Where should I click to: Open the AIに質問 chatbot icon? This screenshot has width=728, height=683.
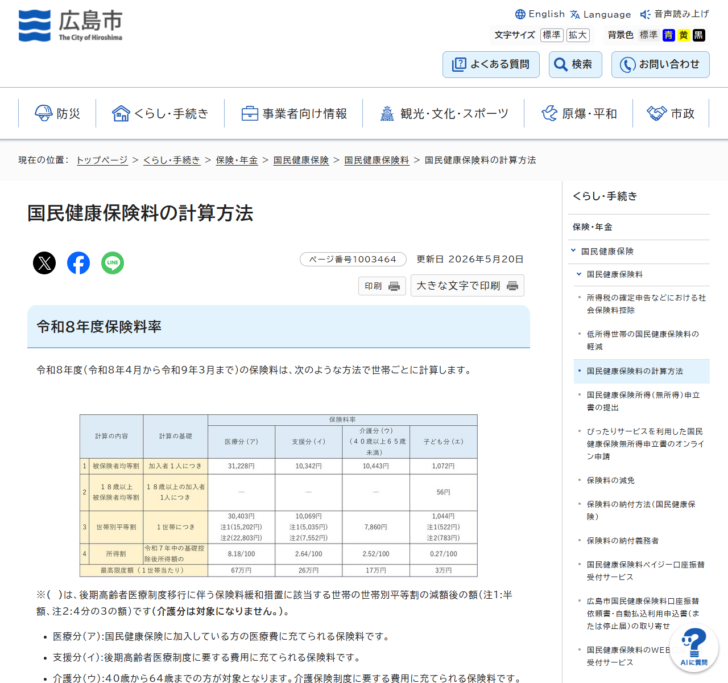tap(694, 647)
